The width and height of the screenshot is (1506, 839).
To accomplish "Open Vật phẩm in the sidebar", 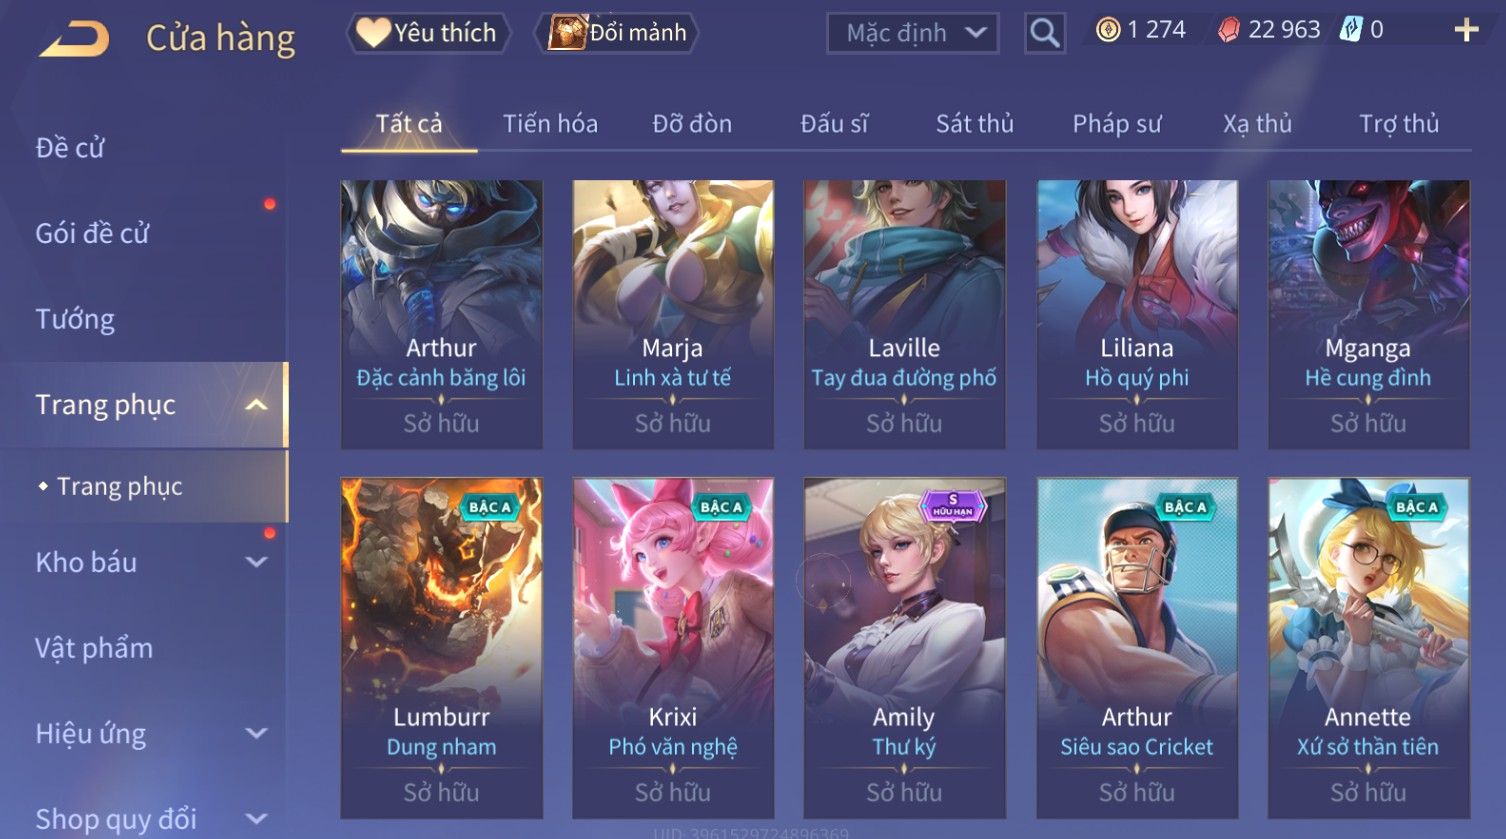I will pyautogui.click(x=94, y=648).
